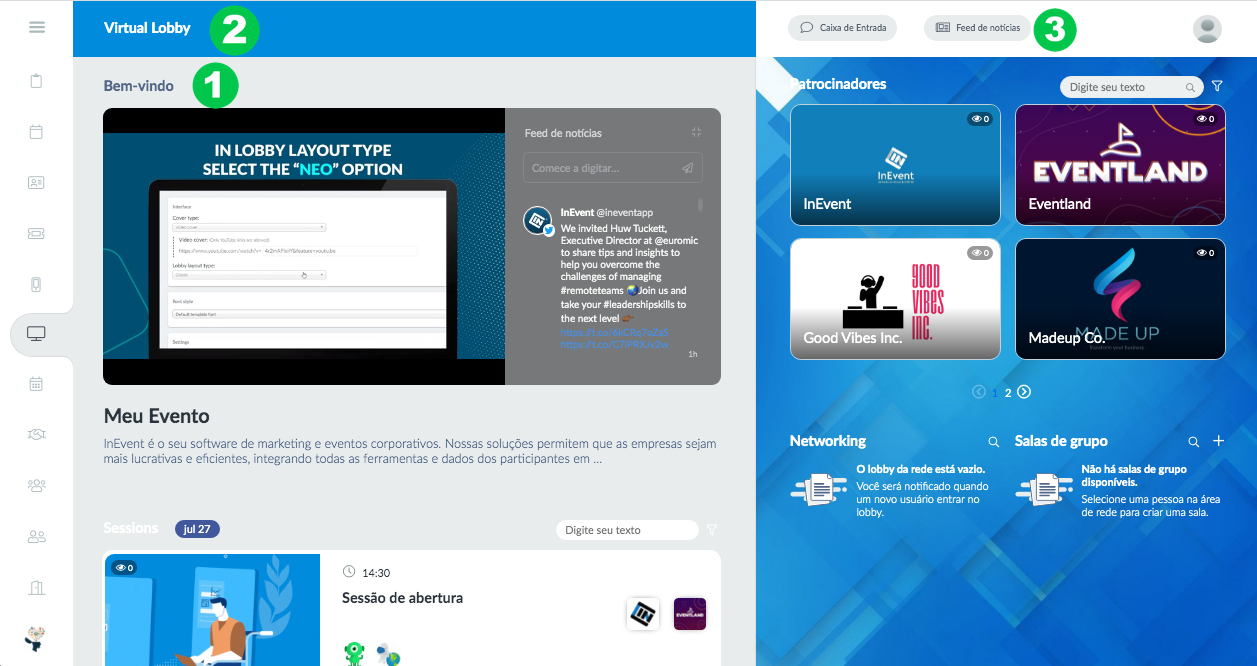The width and height of the screenshot is (1257, 666).
Task: Click the Meu Evento heading
Action: [x=157, y=416]
